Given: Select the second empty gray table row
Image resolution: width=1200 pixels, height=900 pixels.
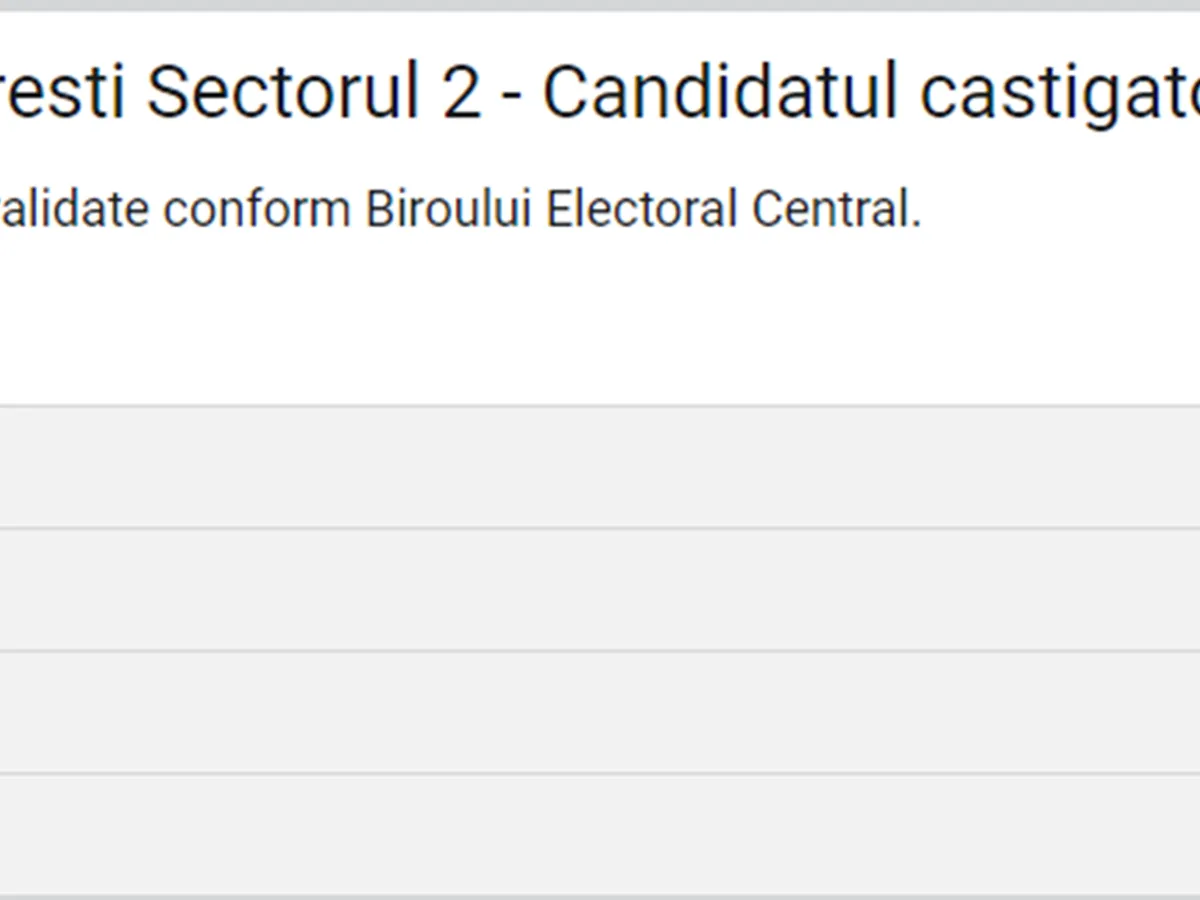Looking at the screenshot, I should pos(600,589).
